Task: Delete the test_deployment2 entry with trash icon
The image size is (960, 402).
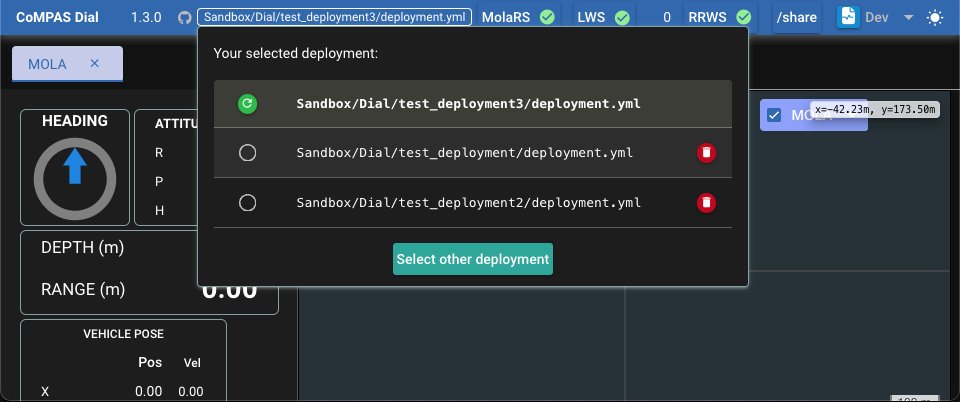Action: [706, 203]
